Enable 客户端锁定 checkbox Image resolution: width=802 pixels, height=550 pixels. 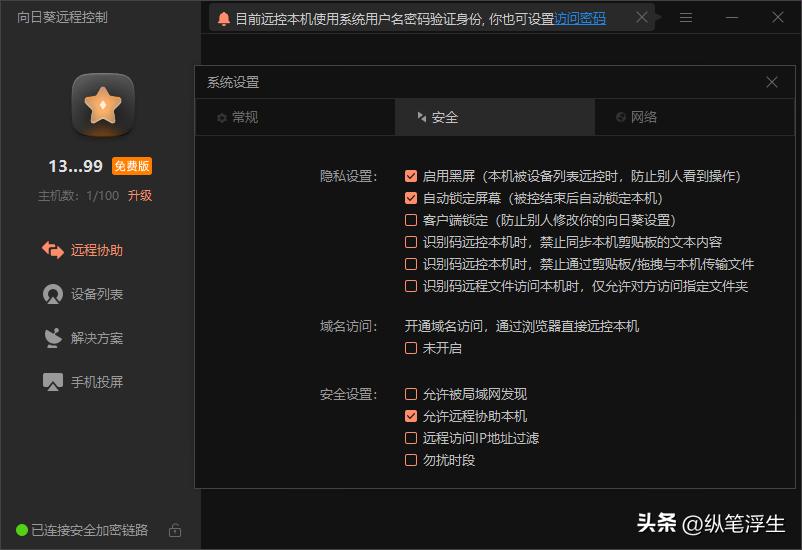pyautogui.click(x=411, y=220)
